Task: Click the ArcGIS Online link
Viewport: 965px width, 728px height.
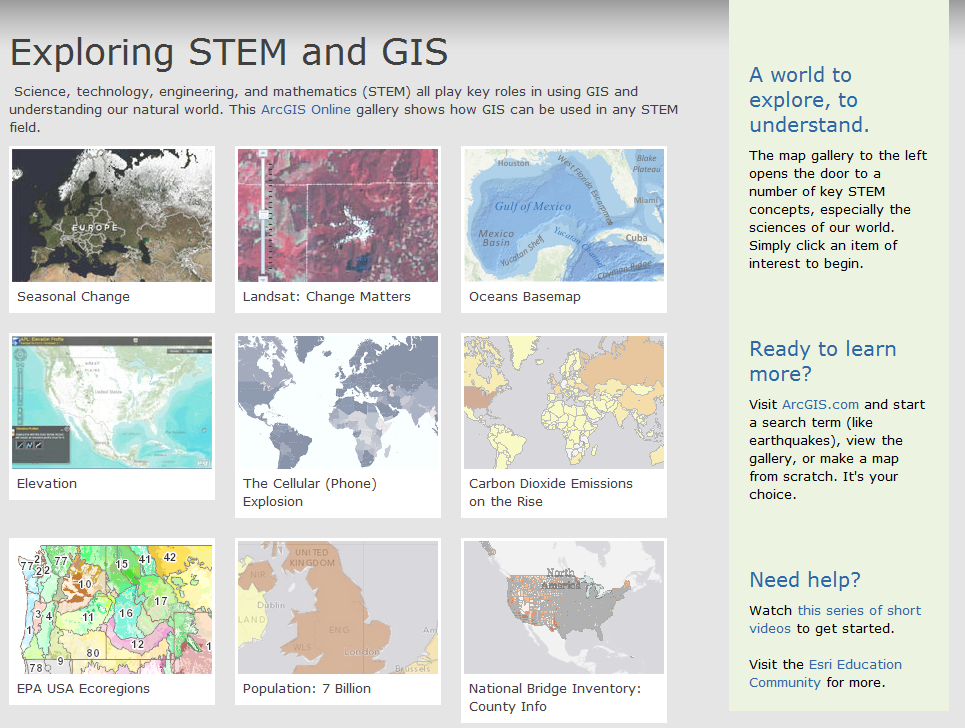Action: point(306,110)
